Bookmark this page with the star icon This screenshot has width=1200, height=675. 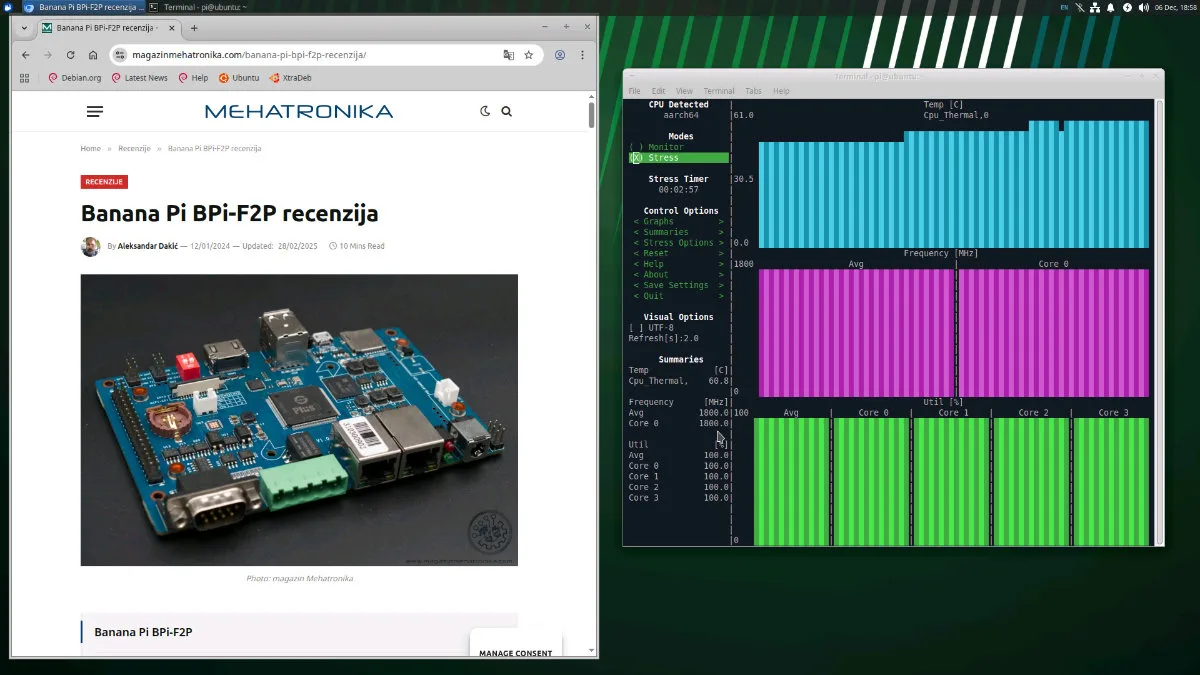click(x=529, y=55)
